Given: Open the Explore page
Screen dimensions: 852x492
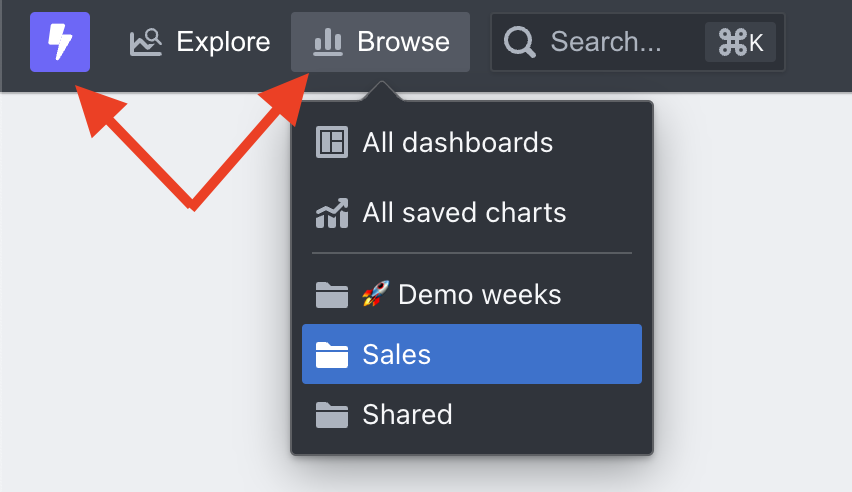Looking at the screenshot, I should (x=199, y=42).
